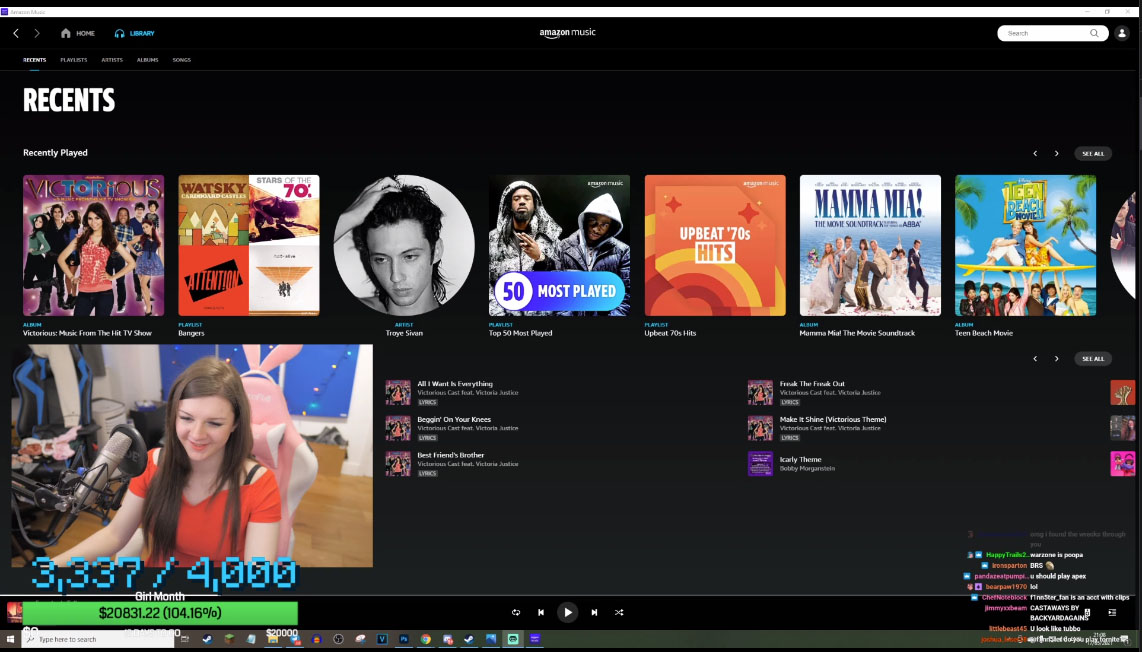This screenshot has height=652, width=1142.
Task: Open the Windows Start menu
Action: pos(10,640)
